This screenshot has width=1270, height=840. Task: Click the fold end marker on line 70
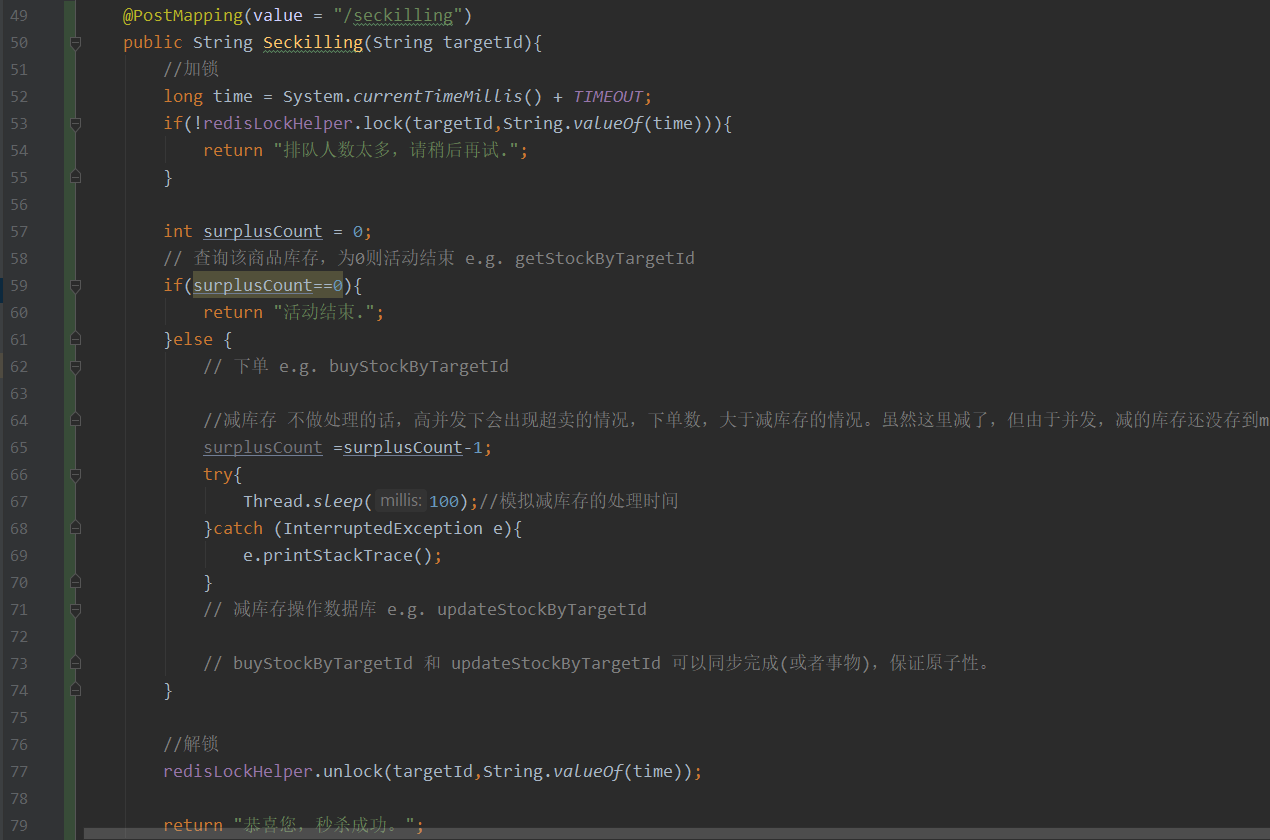coord(76,583)
